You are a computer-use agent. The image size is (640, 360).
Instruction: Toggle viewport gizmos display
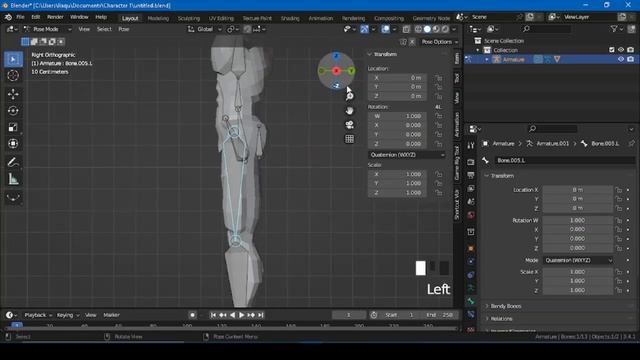pos(364,29)
